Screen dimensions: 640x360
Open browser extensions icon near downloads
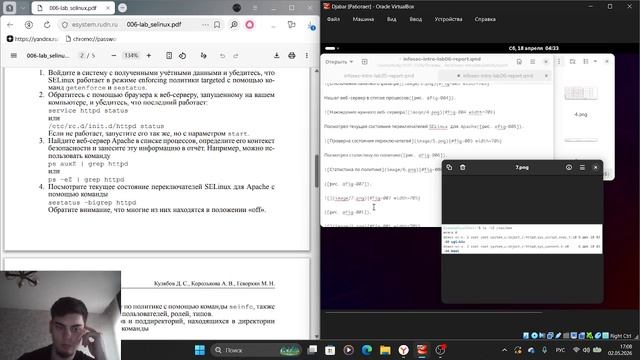[291, 25]
